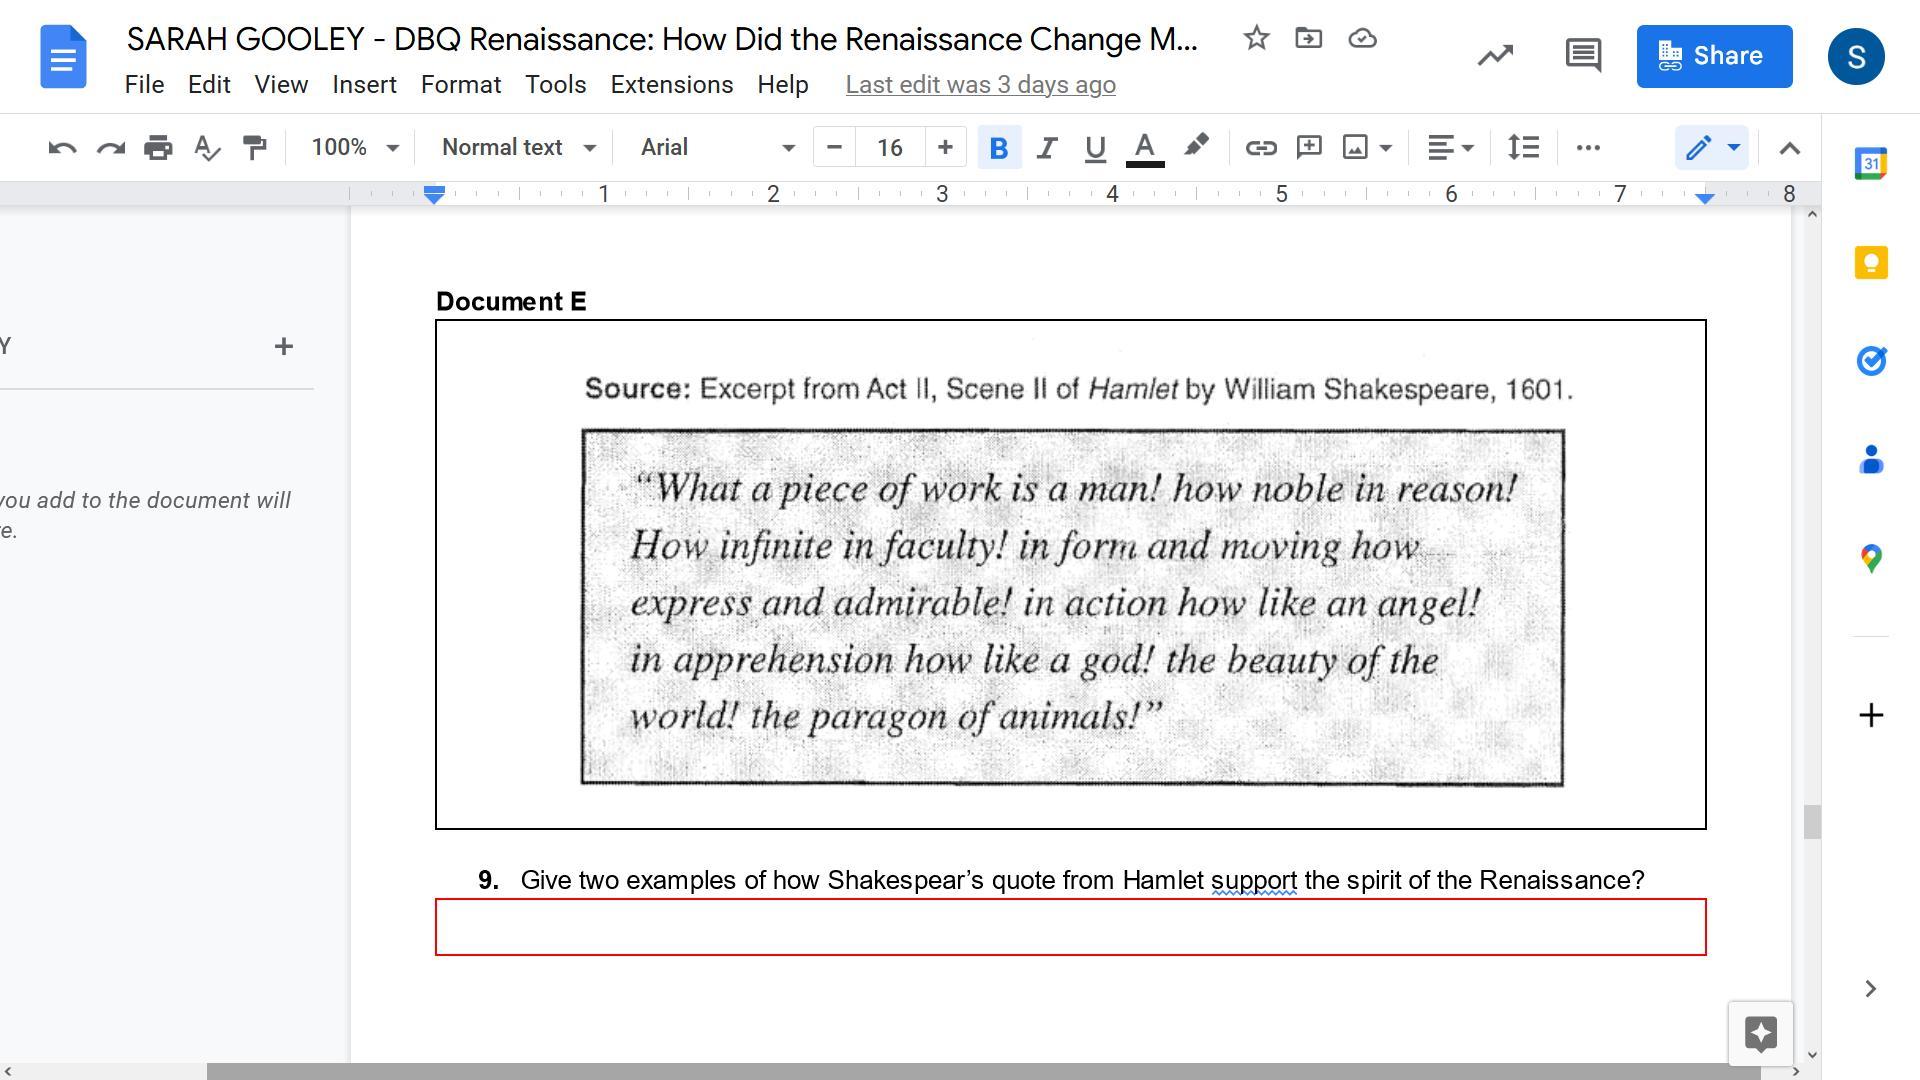This screenshot has width=1920, height=1080.
Task: Open the zoom level dropdown
Action: 355,148
